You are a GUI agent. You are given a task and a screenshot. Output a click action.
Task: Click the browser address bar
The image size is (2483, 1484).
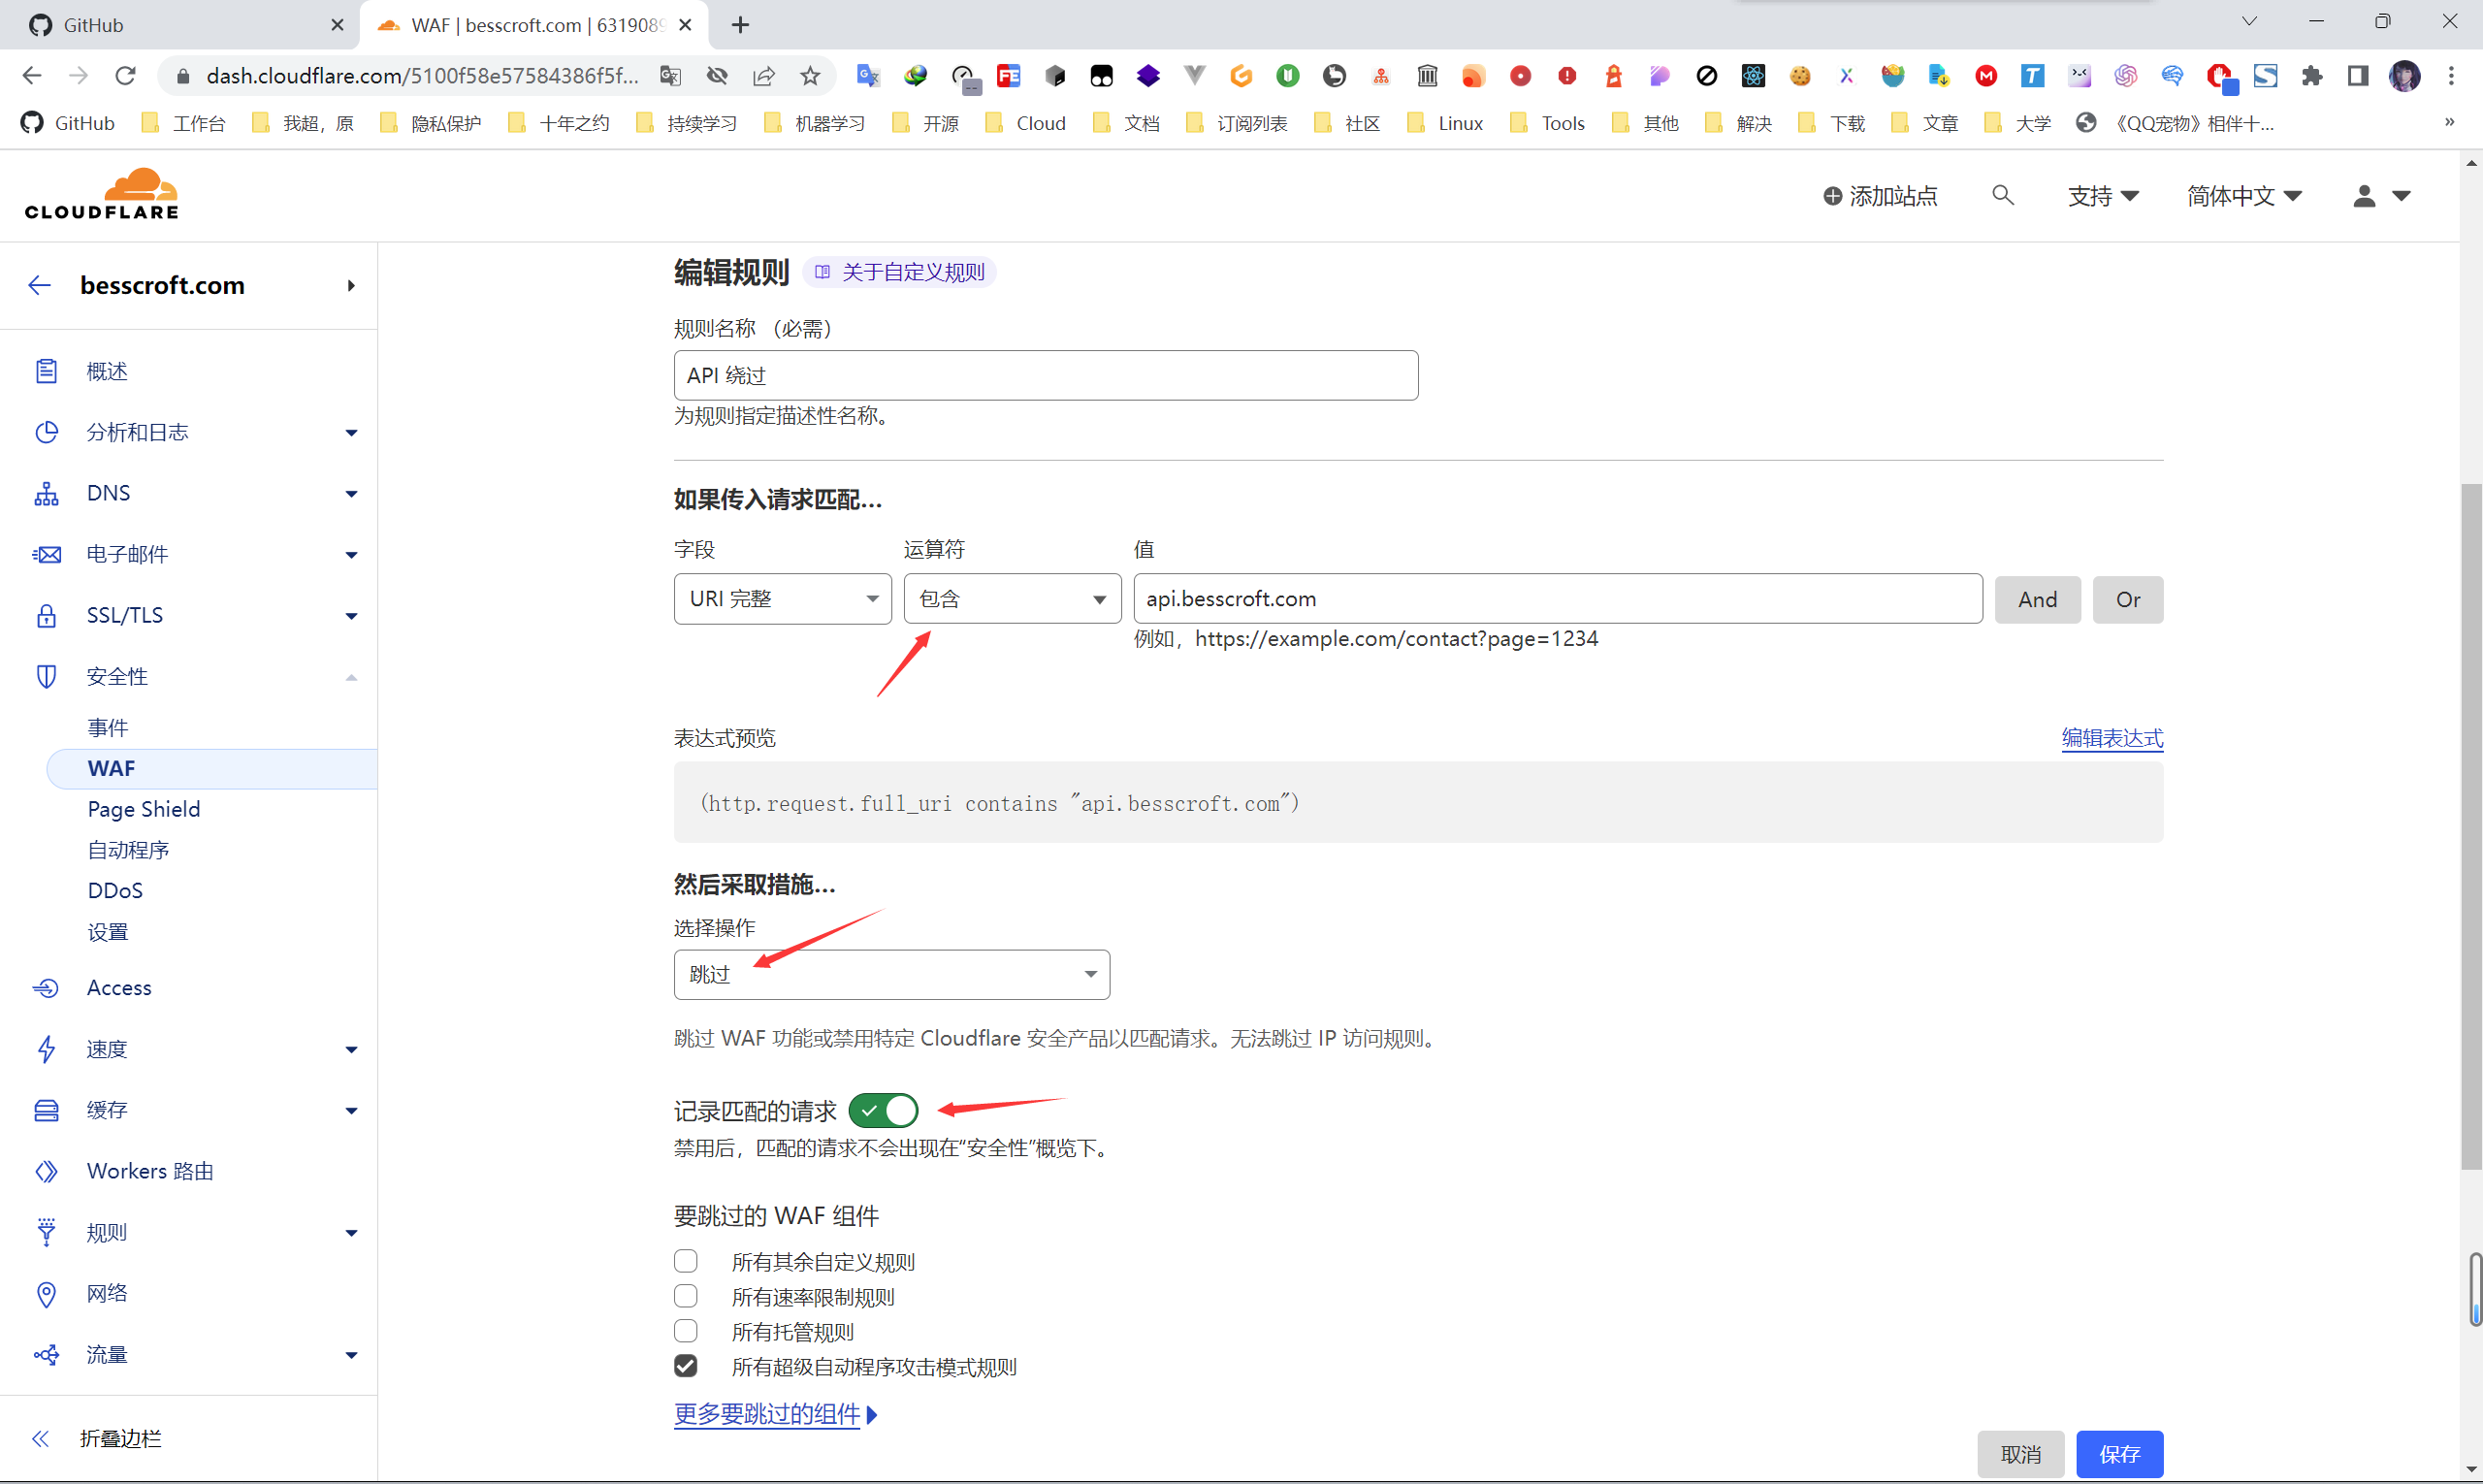(420, 76)
